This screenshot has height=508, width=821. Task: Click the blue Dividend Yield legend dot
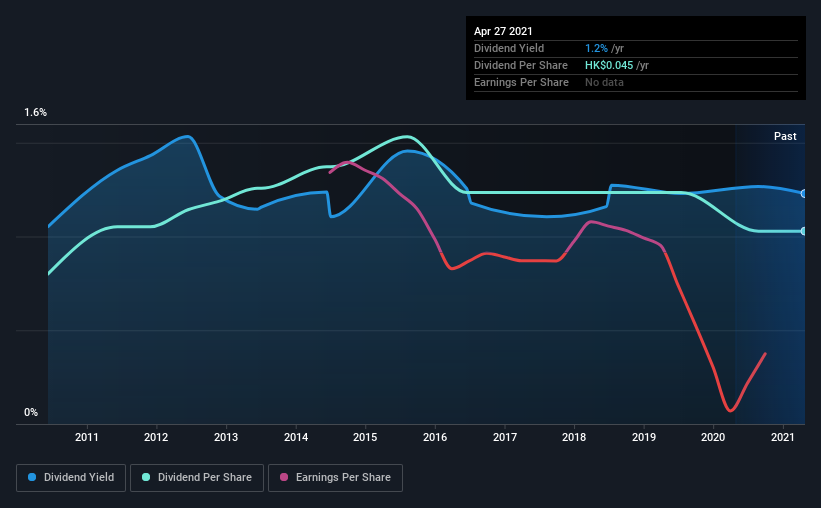coord(32,477)
